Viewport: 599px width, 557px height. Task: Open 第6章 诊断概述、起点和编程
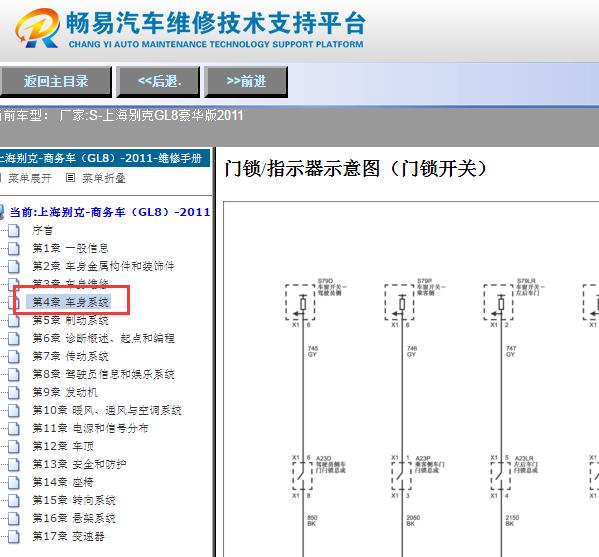pyautogui.click(x=103, y=338)
